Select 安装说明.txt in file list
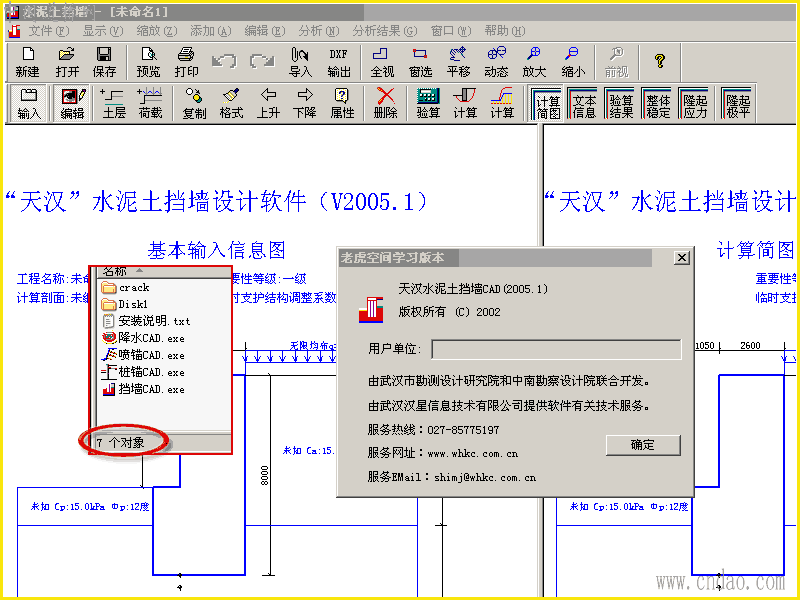The height and width of the screenshot is (600, 800). 146,321
